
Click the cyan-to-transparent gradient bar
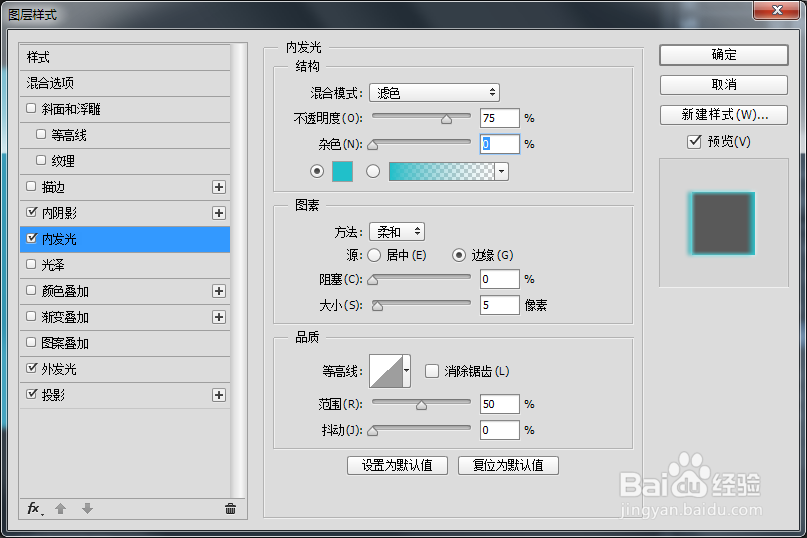[x=442, y=171]
